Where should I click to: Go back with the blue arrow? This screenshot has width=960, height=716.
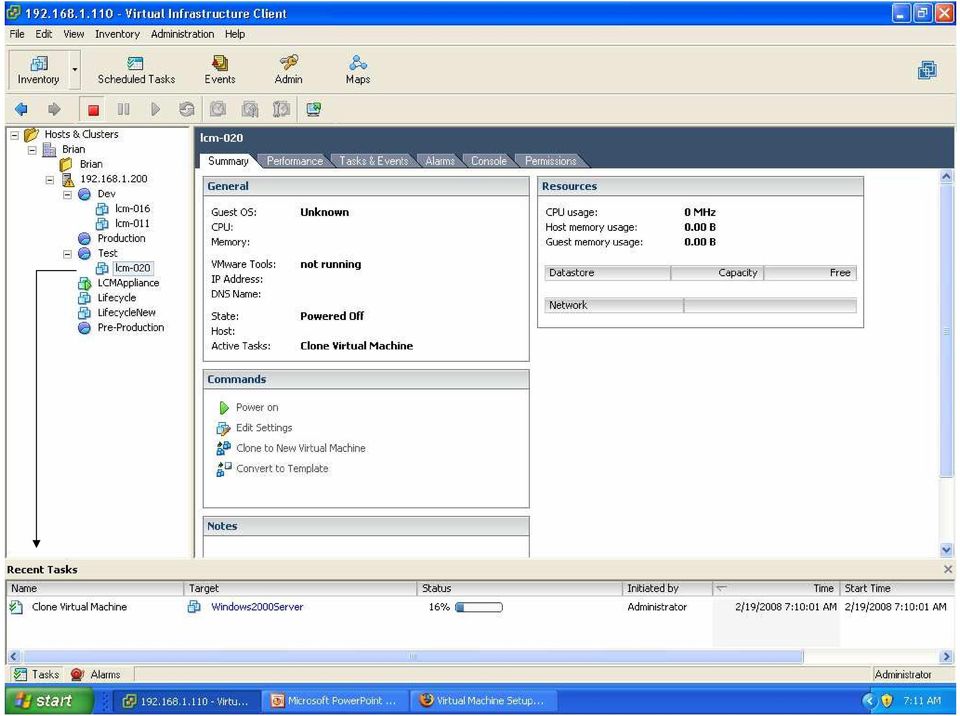pyautogui.click(x=21, y=110)
